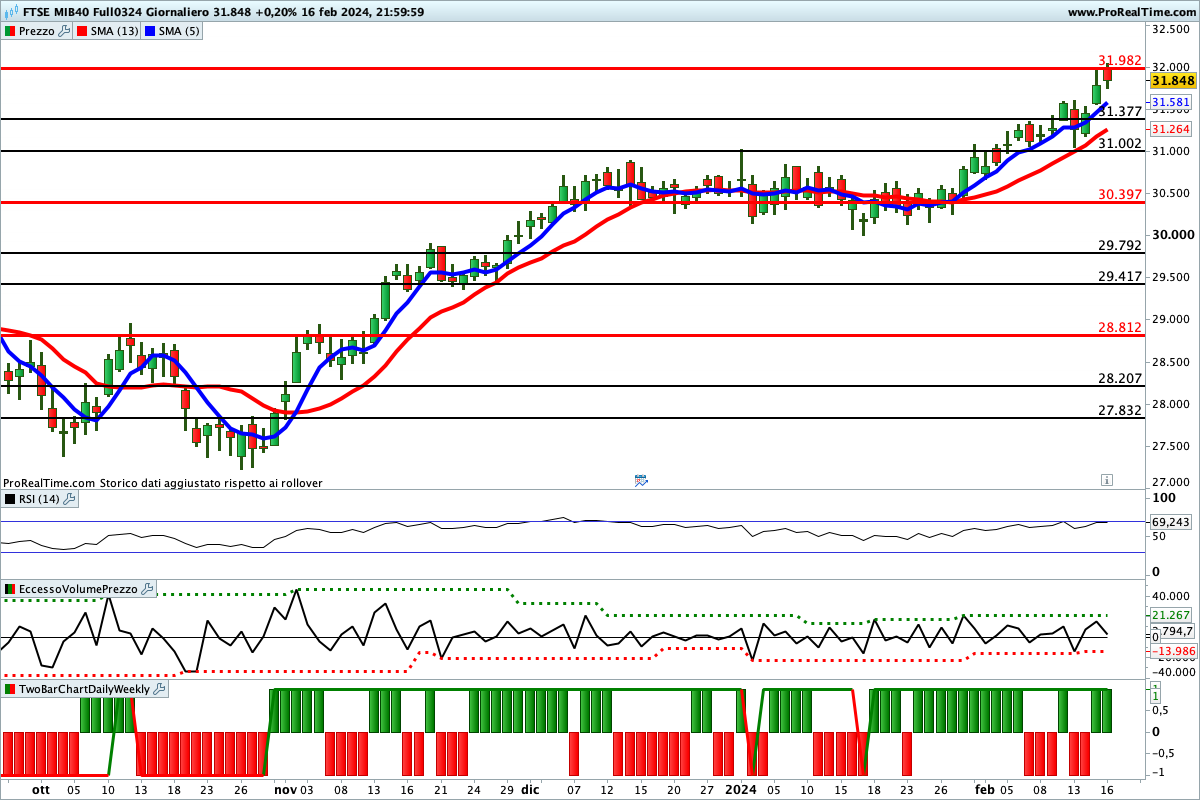The height and width of the screenshot is (800, 1200).
Task: Click the info icon at the bottom of the price panel
Action: coord(1106,480)
